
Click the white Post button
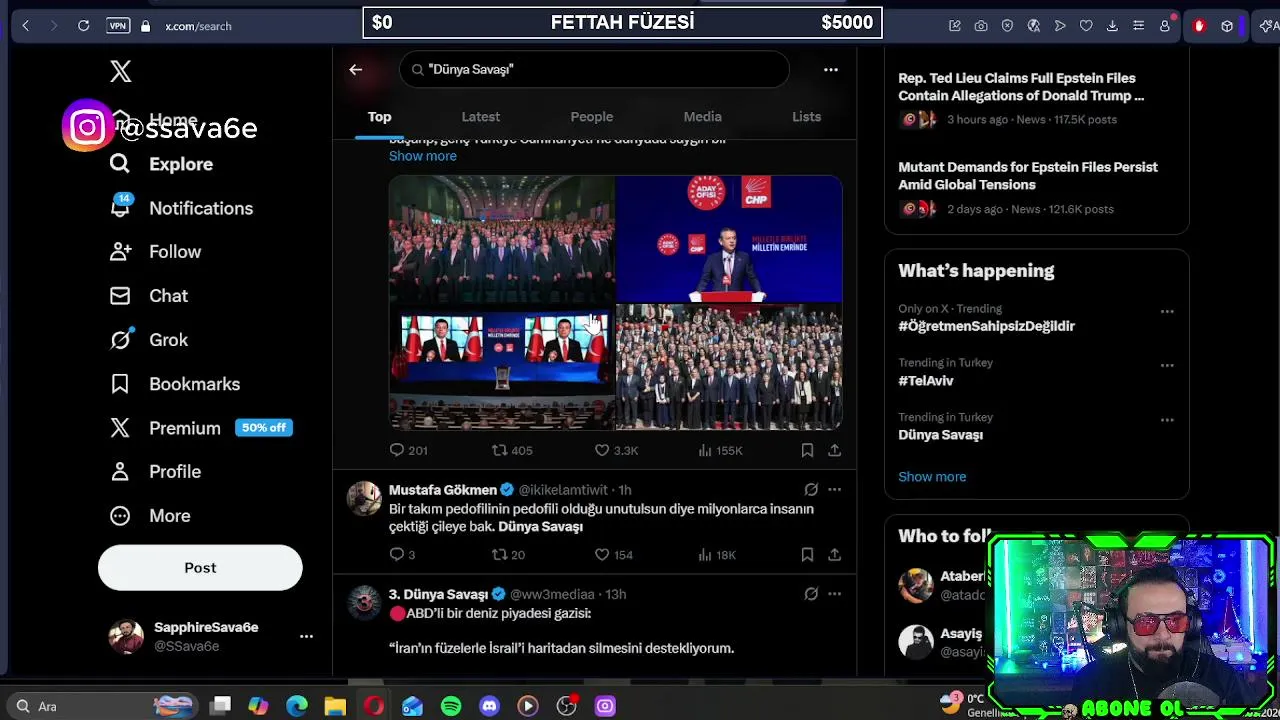[200, 567]
